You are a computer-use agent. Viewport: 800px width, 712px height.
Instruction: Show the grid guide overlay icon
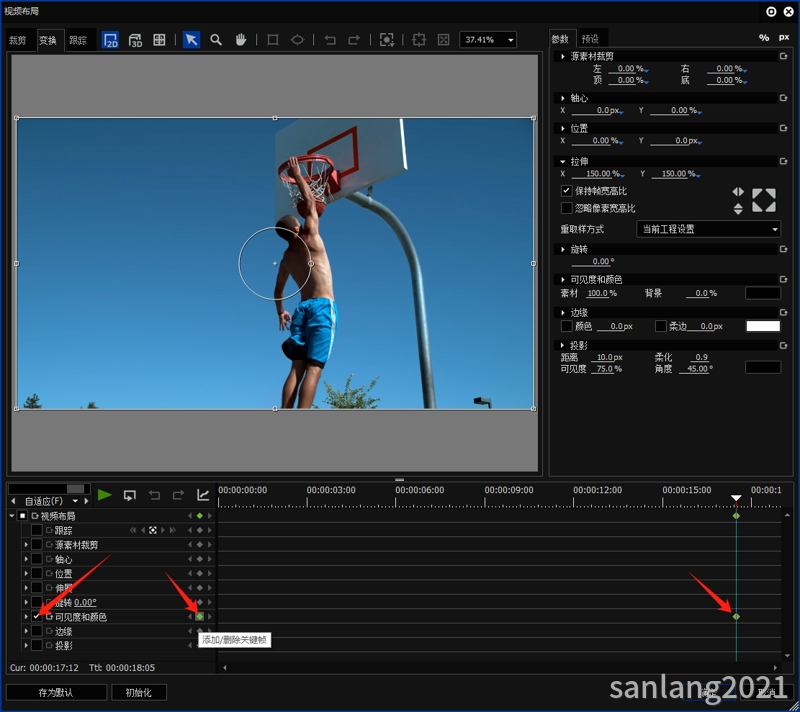pyautogui.click(x=159, y=40)
